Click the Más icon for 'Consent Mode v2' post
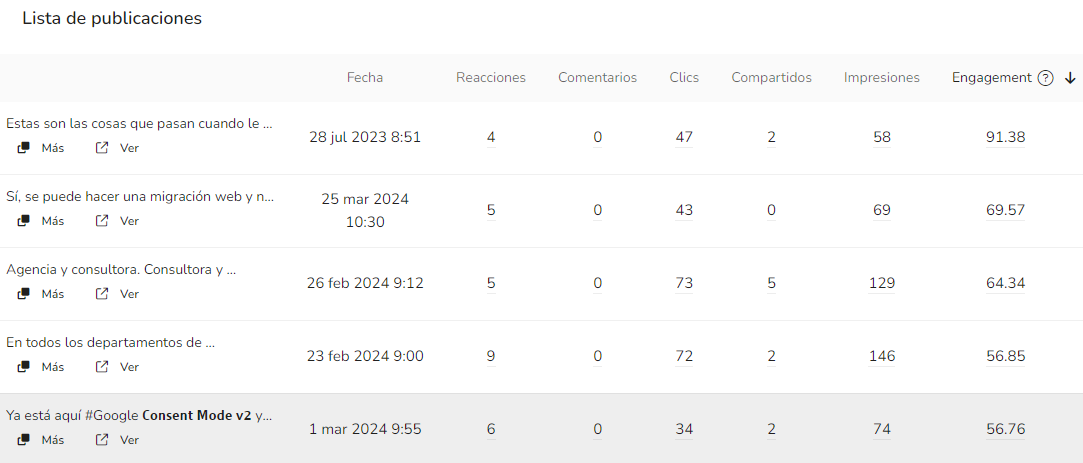The height and width of the screenshot is (463, 1083). (x=24, y=440)
